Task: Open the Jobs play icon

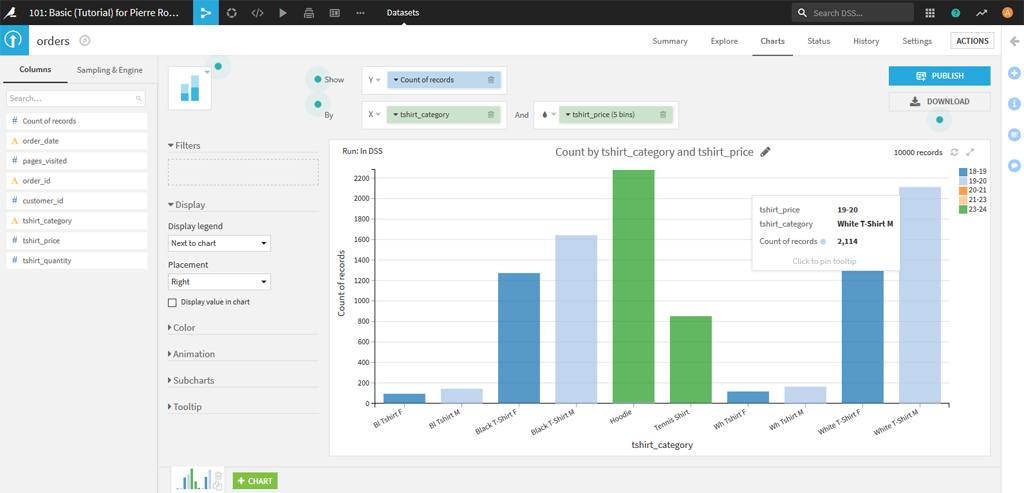Action: pos(283,12)
